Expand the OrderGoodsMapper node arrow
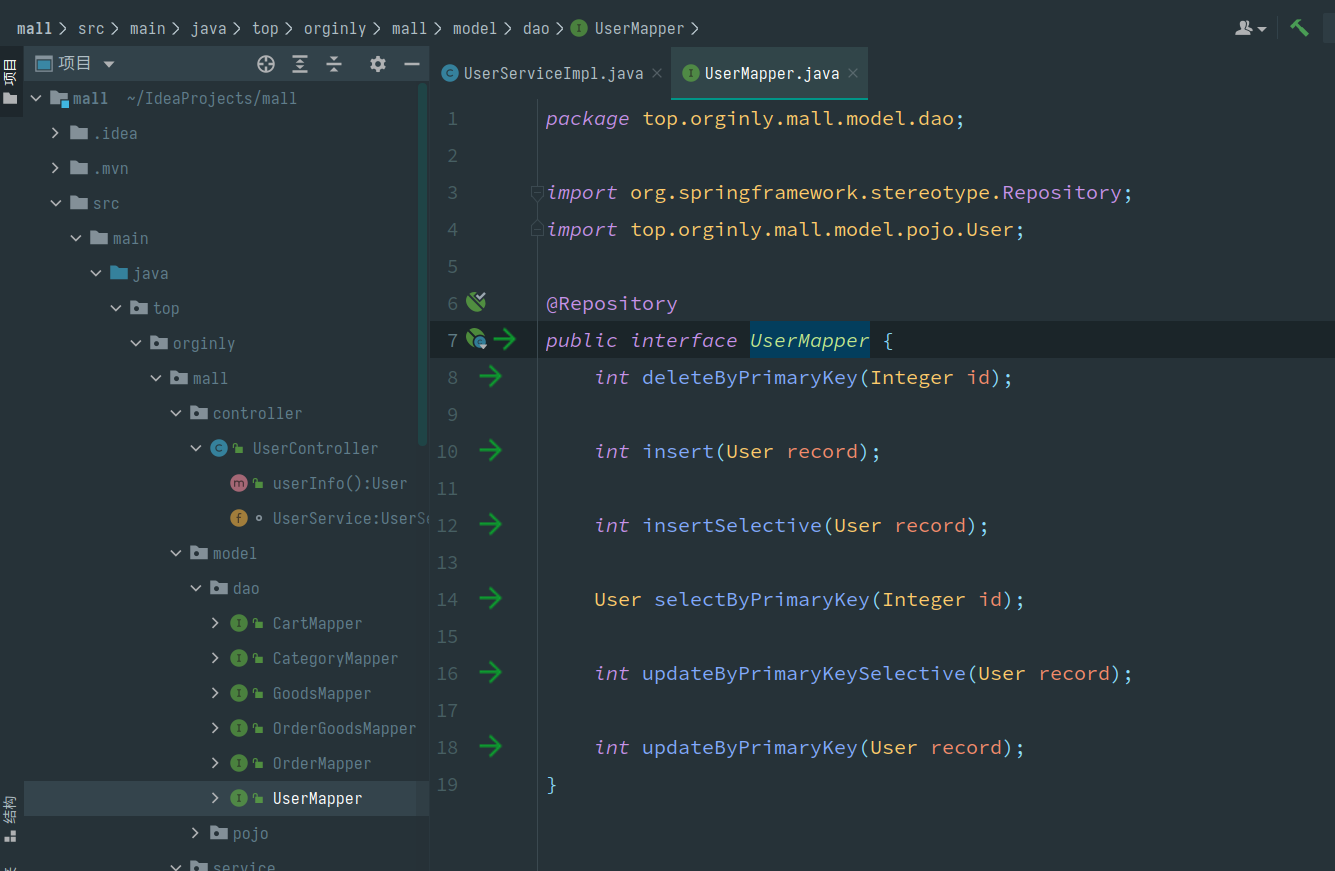This screenshot has height=871, width=1335. click(x=216, y=728)
